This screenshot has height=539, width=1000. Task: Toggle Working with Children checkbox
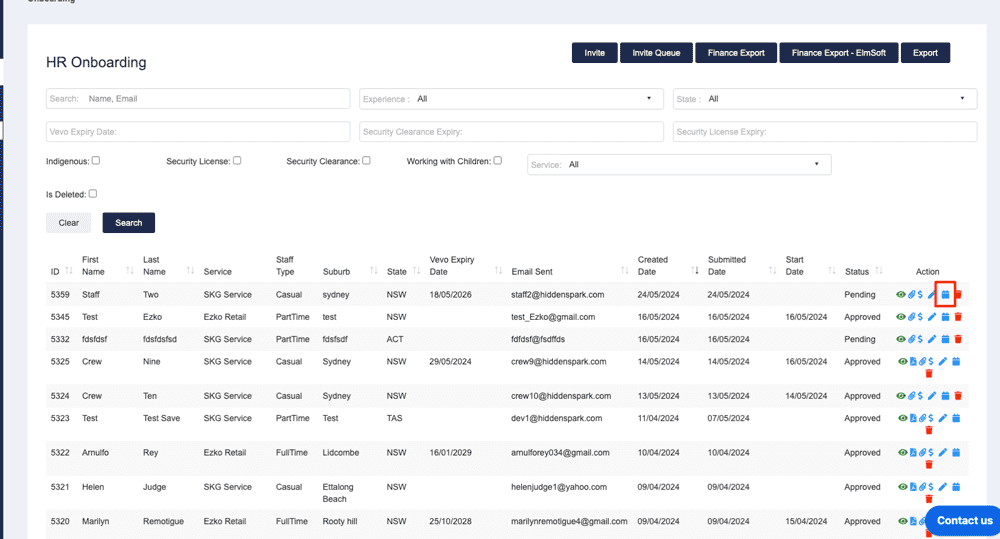(x=497, y=161)
